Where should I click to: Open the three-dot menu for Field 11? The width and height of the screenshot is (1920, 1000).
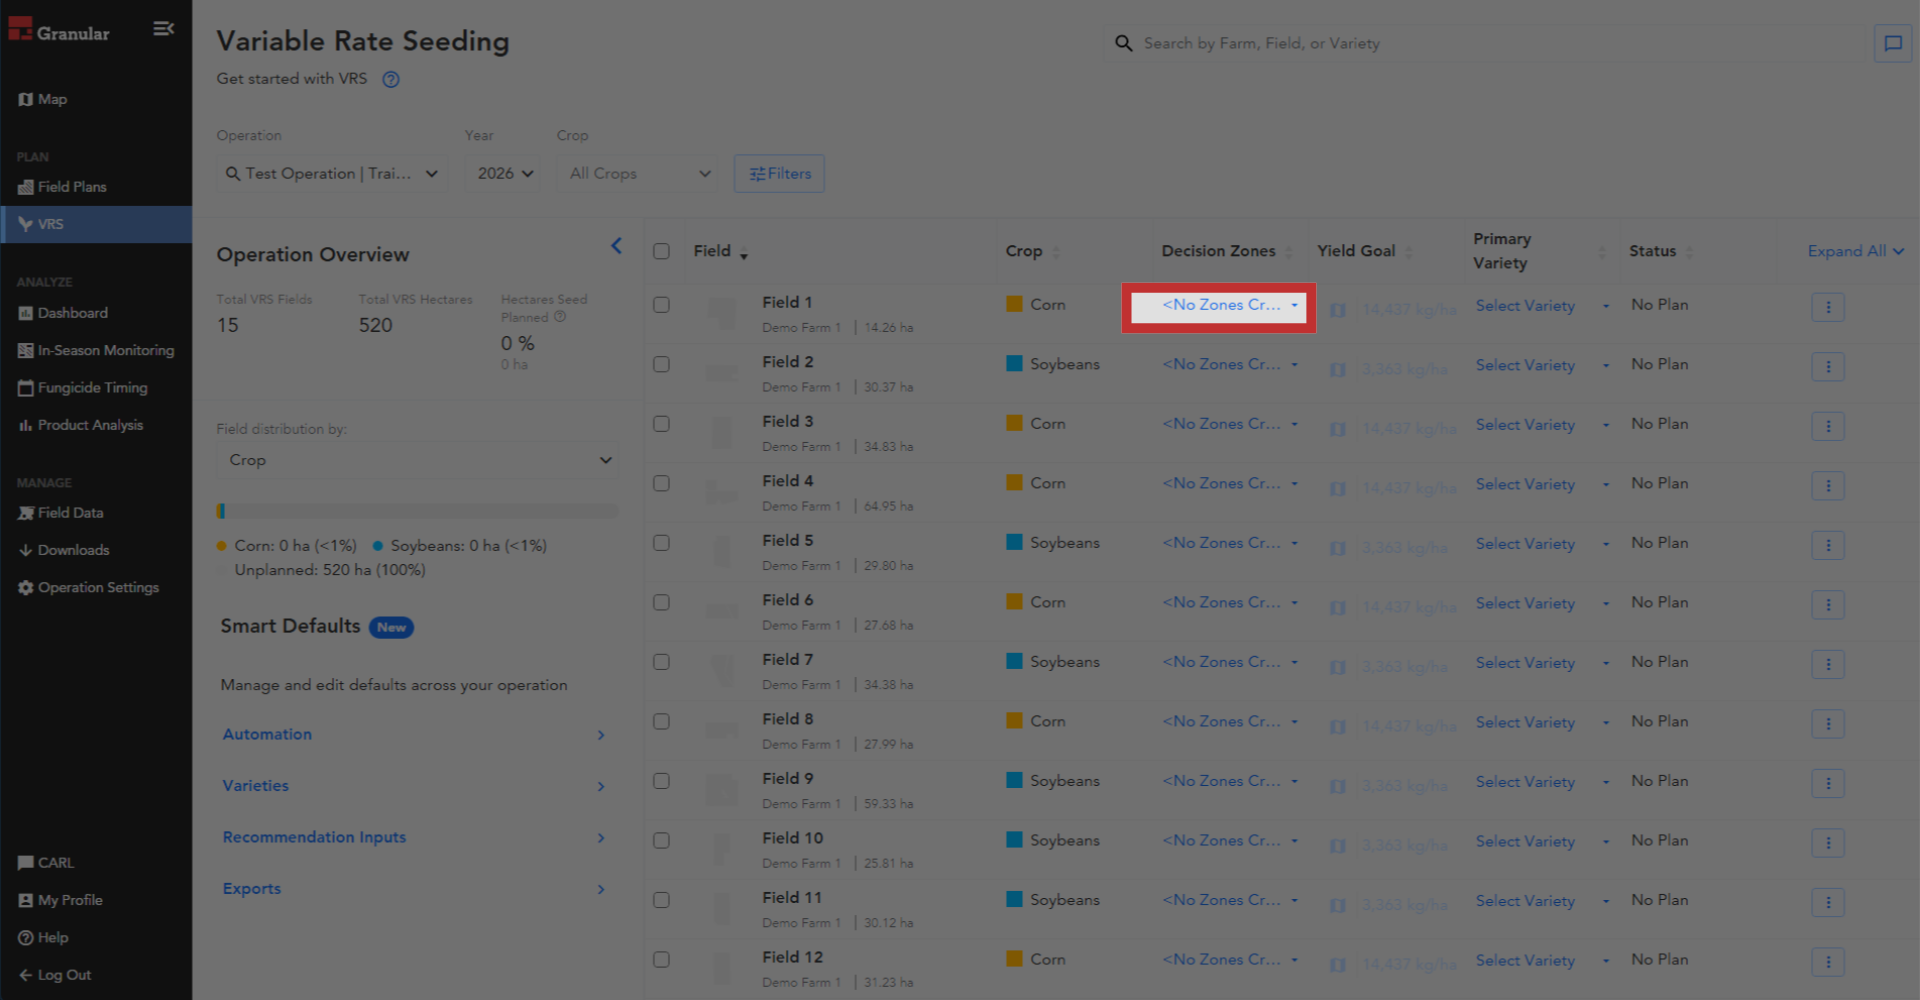[x=1828, y=902]
